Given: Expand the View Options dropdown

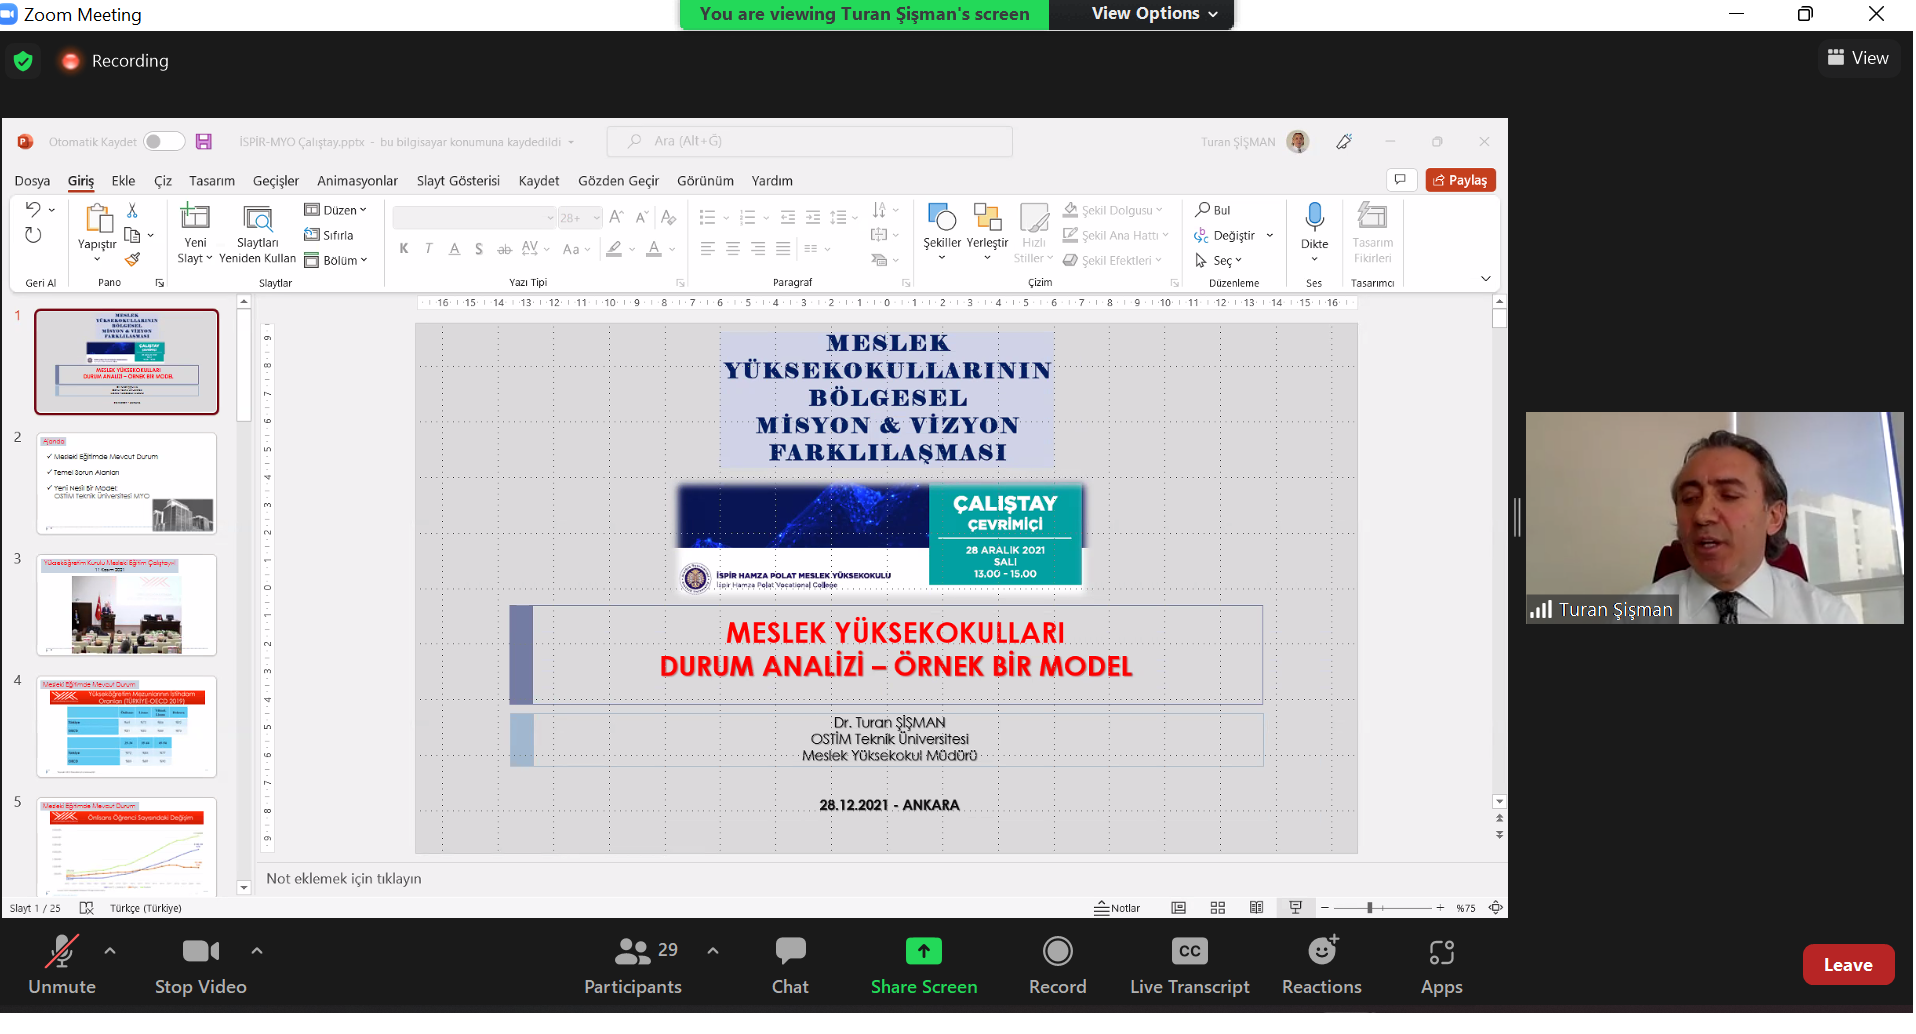Looking at the screenshot, I should [x=1155, y=14].
